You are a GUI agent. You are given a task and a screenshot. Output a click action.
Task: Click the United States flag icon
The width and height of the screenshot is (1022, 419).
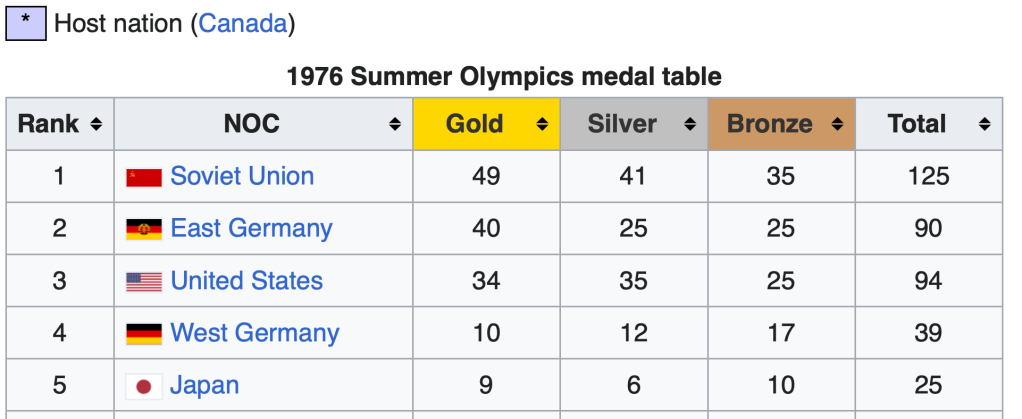(x=144, y=282)
